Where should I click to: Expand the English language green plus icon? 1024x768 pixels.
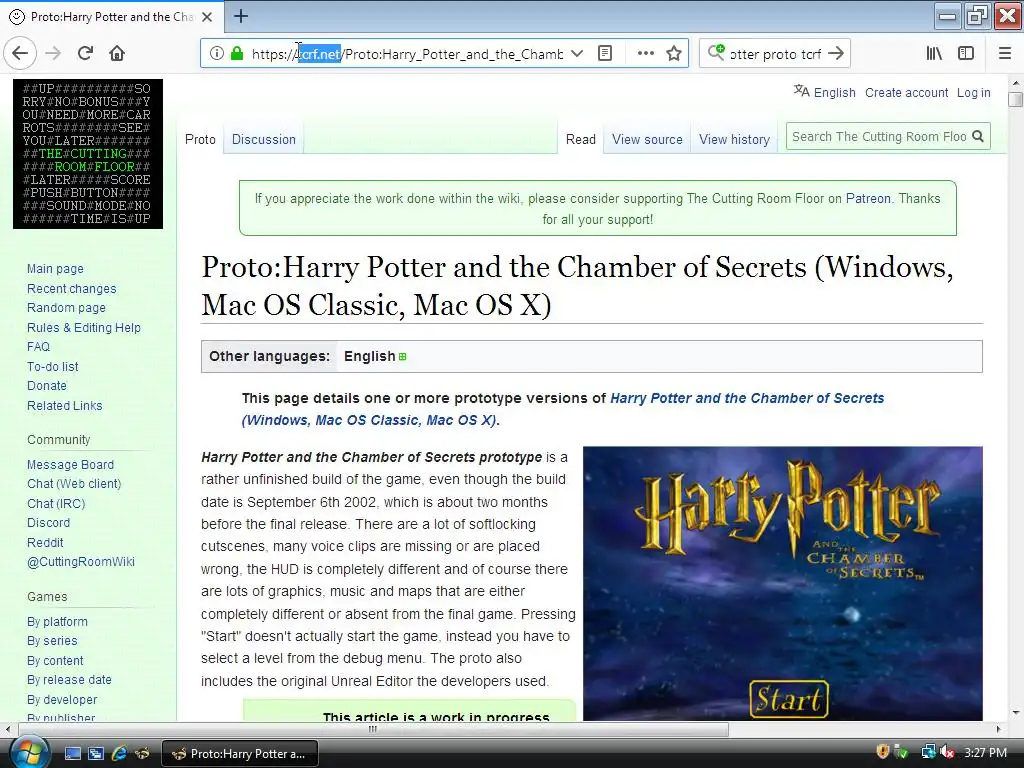click(x=402, y=357)
